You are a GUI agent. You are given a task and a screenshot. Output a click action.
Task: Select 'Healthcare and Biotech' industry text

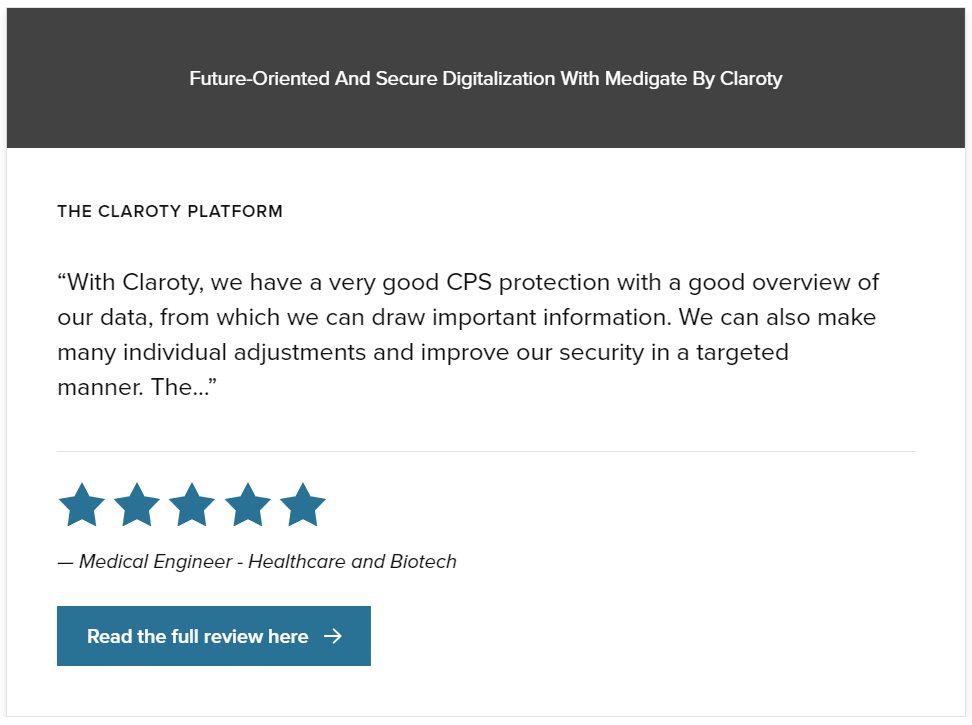352,561
